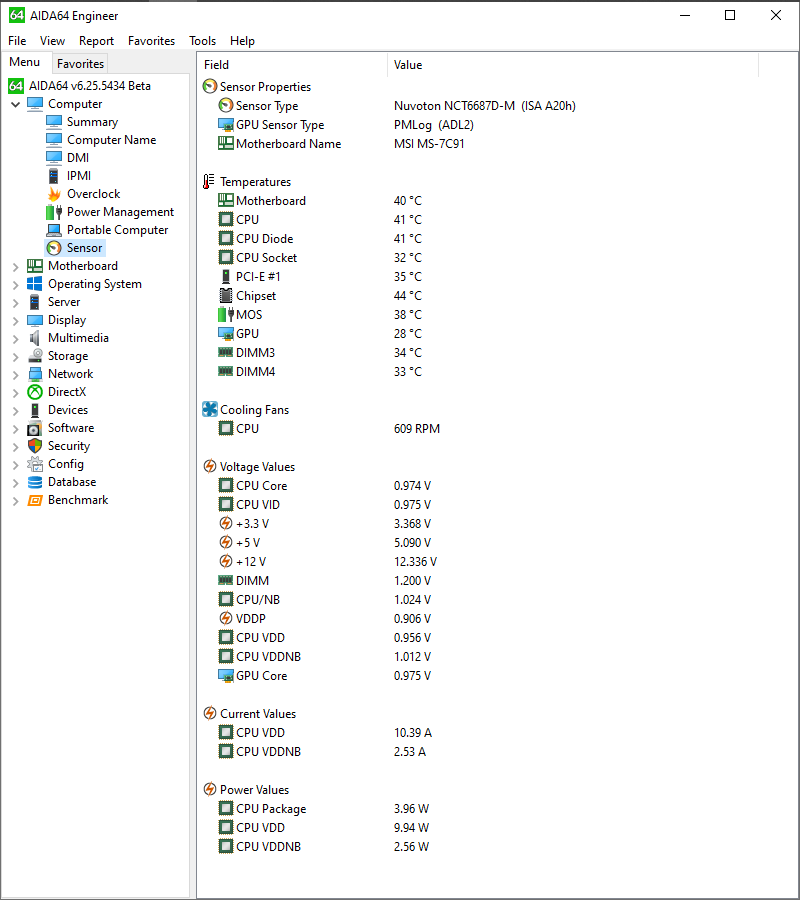Click the Sensor gauge icon in tree
800x900 pixels.
54,248
